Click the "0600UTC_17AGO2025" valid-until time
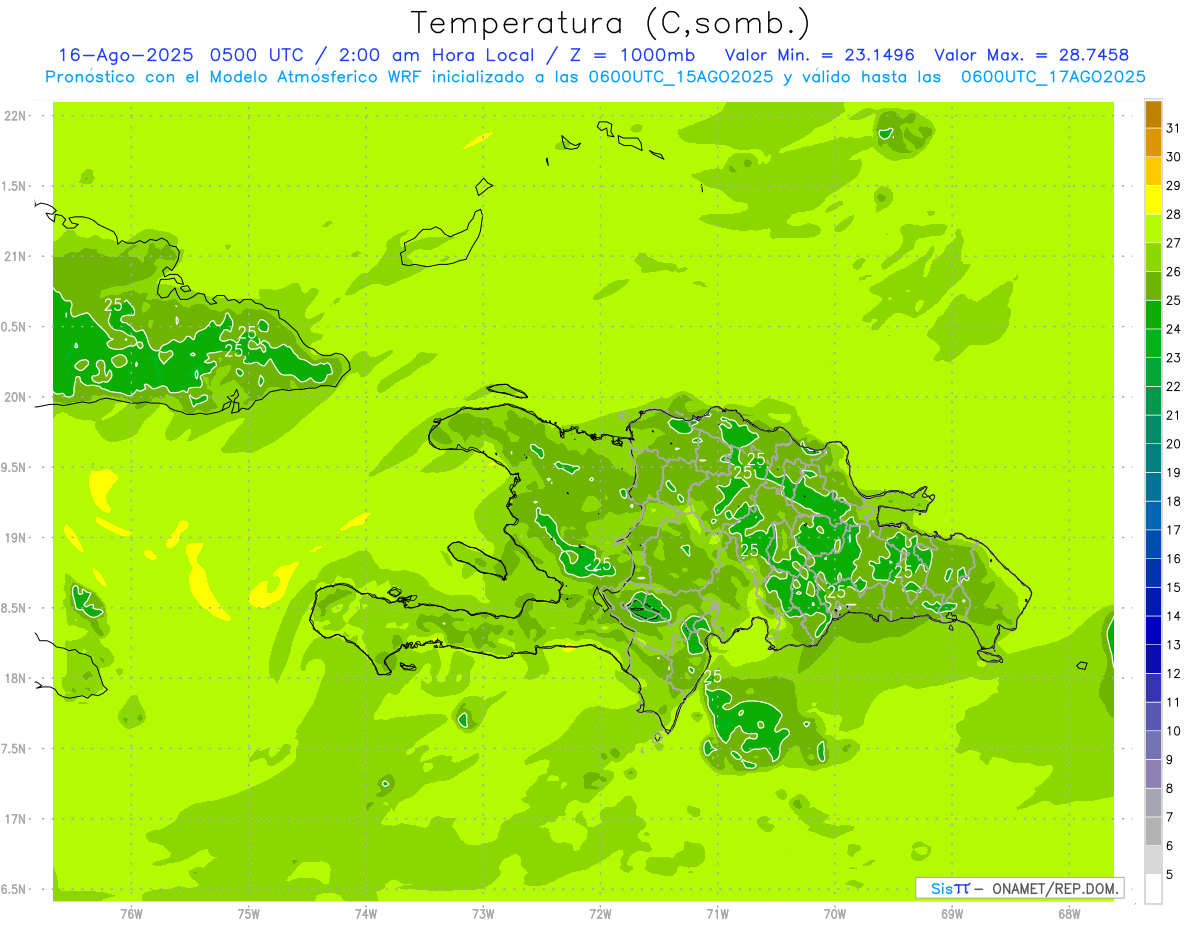This screenshot has height=927, width=1200. [x=1053, y=77]
